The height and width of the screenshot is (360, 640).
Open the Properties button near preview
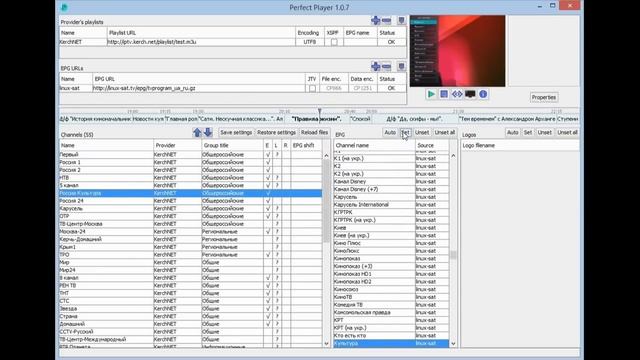click(x=544, y=98)
